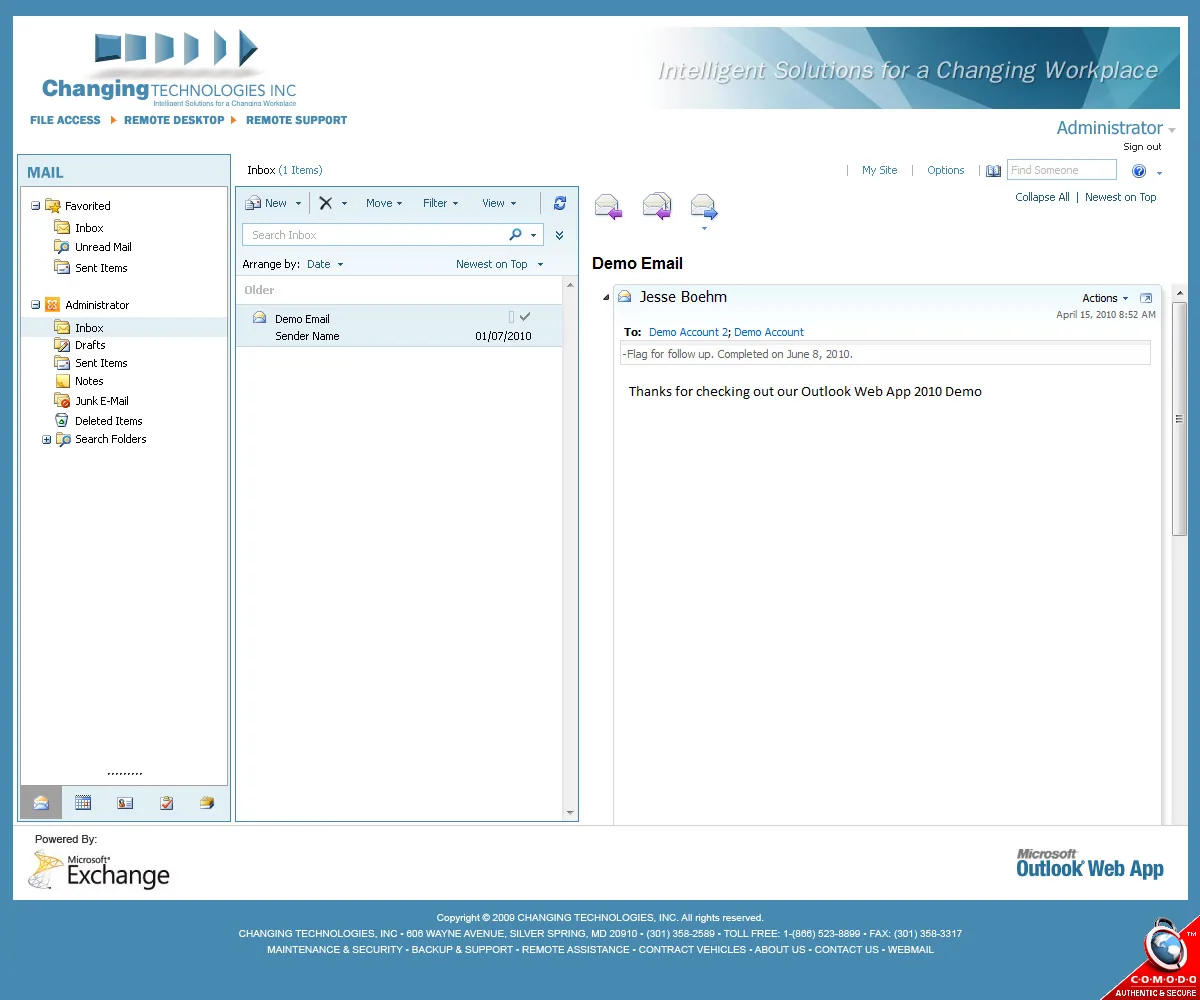Open the Delete dropdown arrow
The image size is (1200, 1000).
(344, 204)
